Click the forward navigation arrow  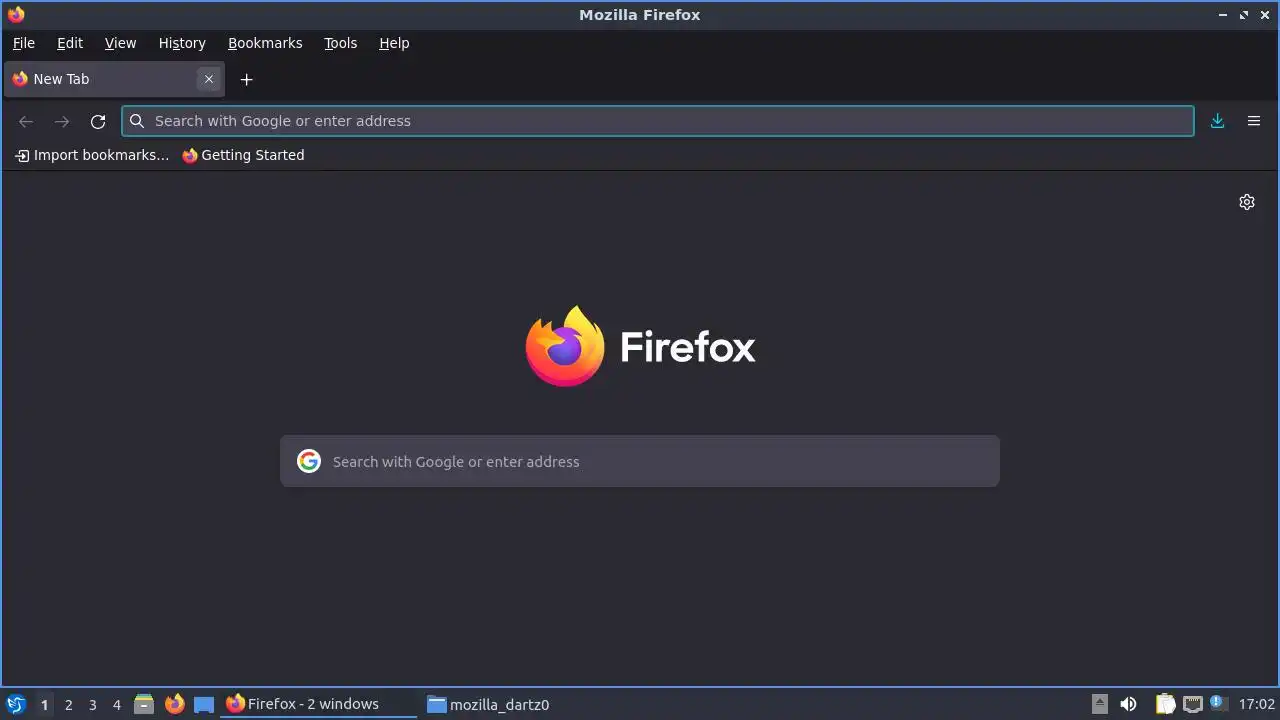coord(62,121)
